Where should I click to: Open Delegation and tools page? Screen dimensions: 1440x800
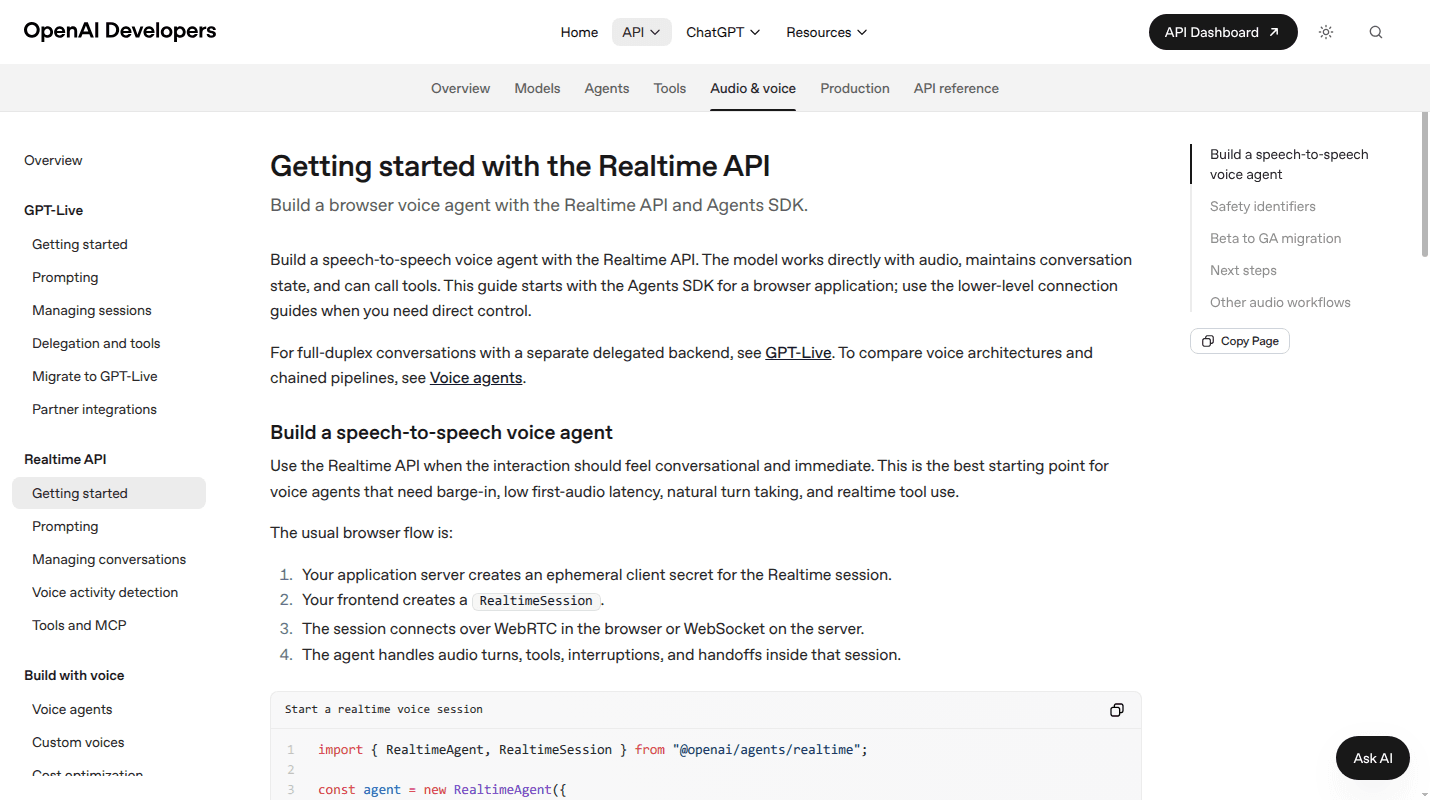tap(96, 343)
